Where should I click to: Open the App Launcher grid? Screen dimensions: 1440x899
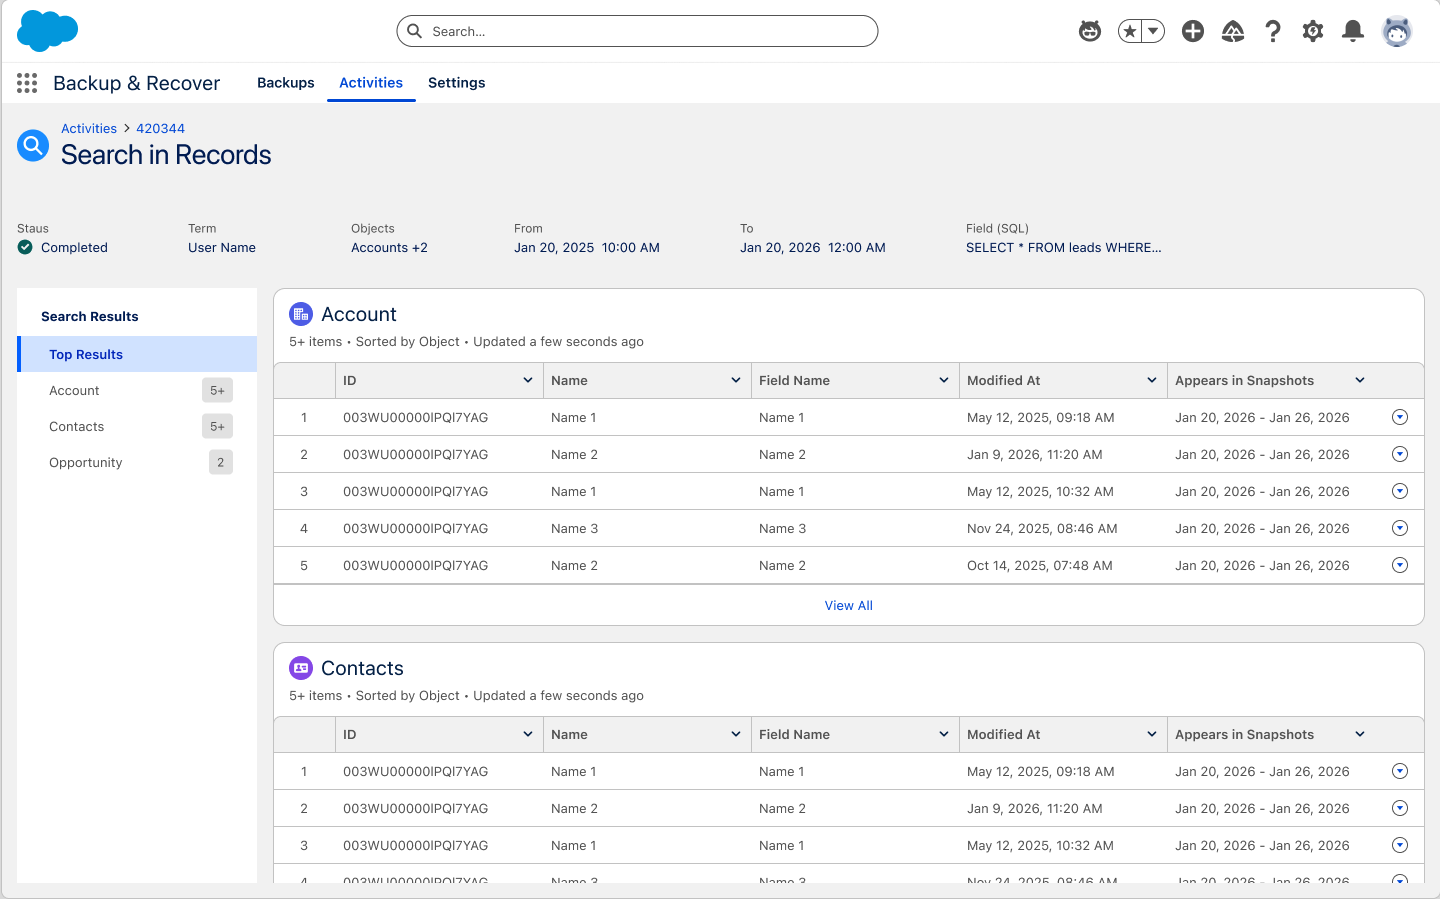pyautogui.click(x=27, y=83)
